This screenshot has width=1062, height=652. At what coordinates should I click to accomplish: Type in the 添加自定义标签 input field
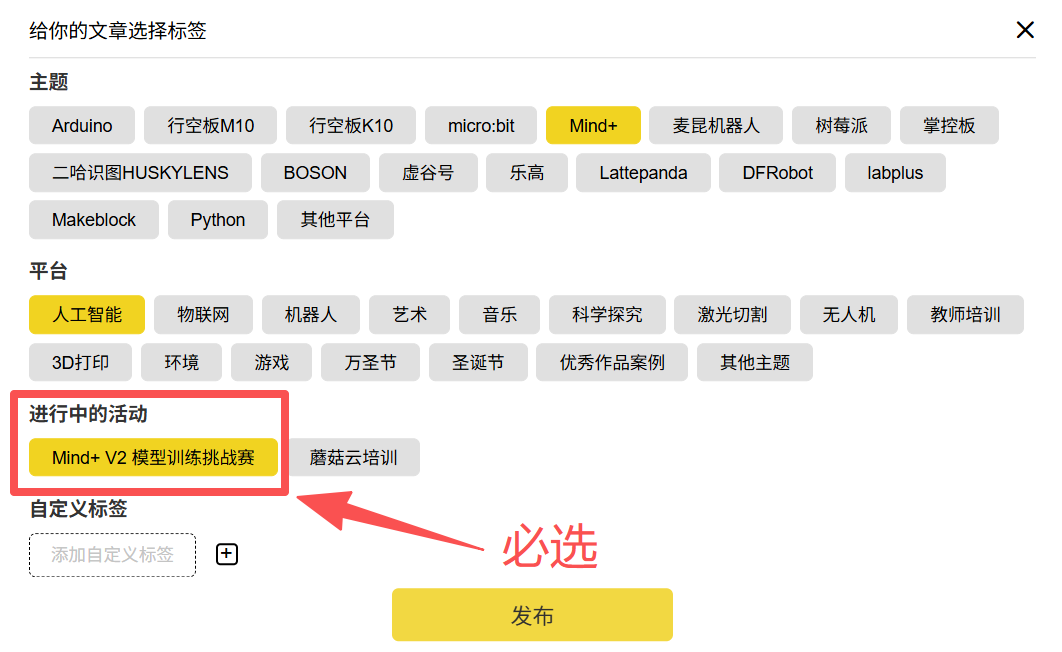(x=112, y=554)
